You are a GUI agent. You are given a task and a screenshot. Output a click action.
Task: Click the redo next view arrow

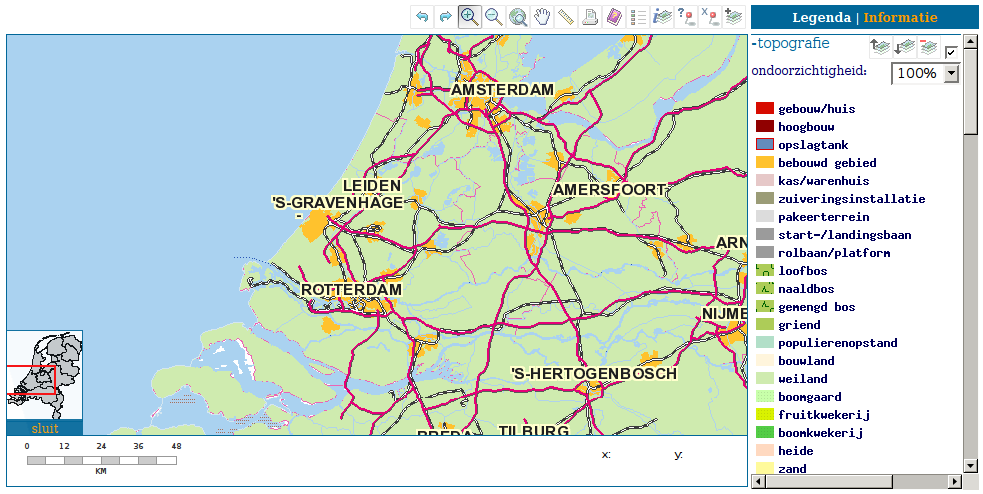tap(445, 17)
